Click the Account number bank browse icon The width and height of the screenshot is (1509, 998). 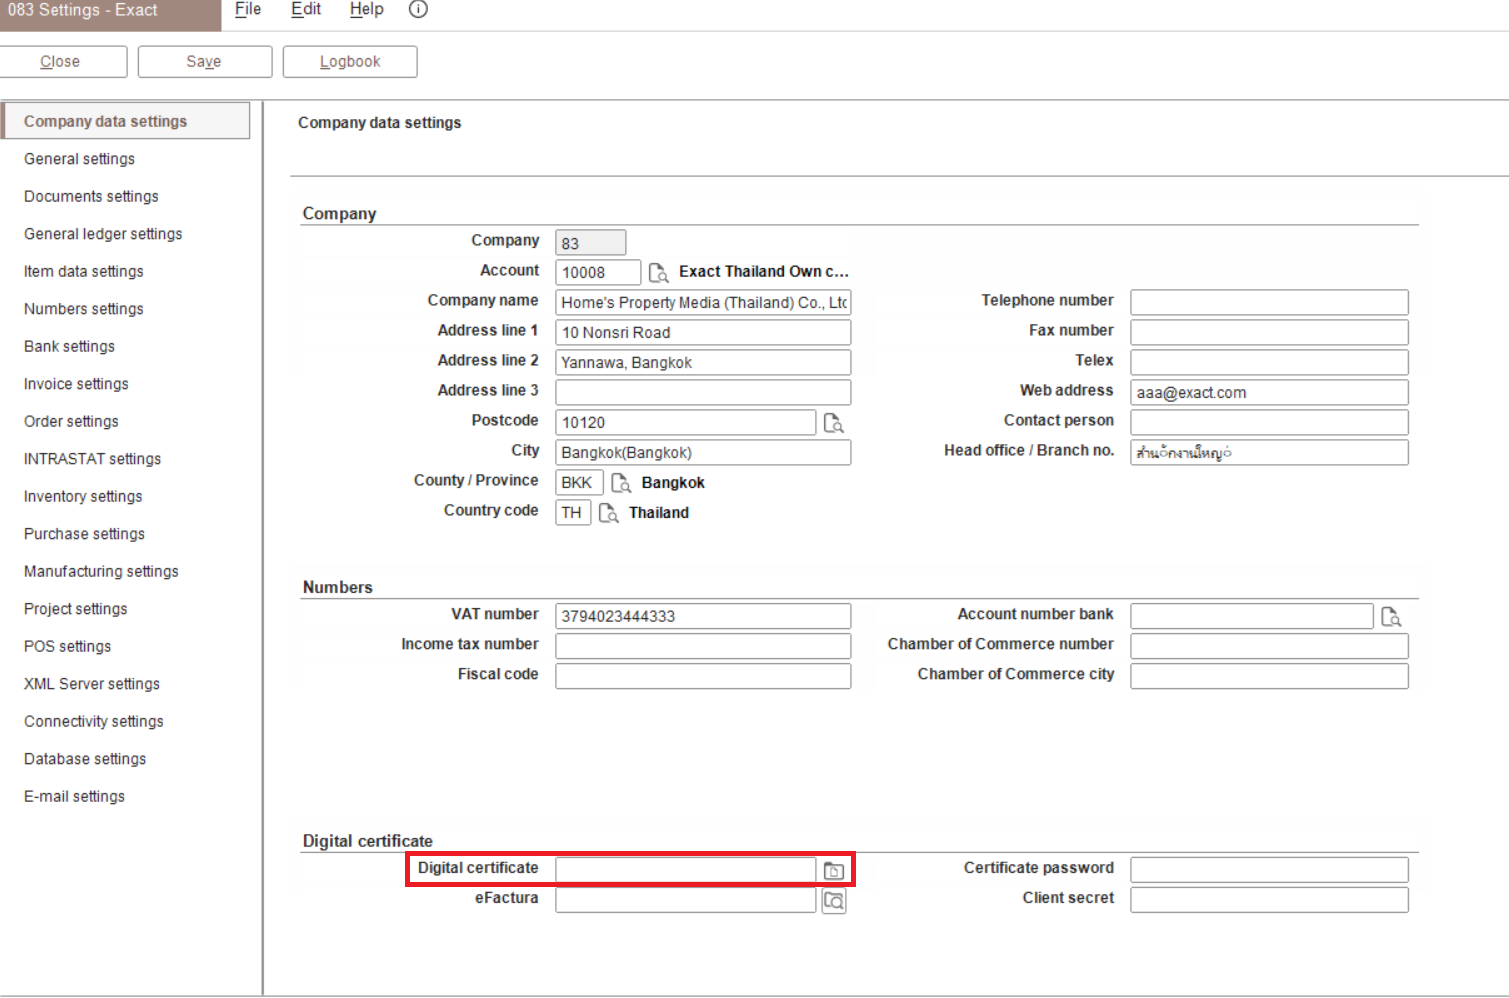(x=1390, y=617)
